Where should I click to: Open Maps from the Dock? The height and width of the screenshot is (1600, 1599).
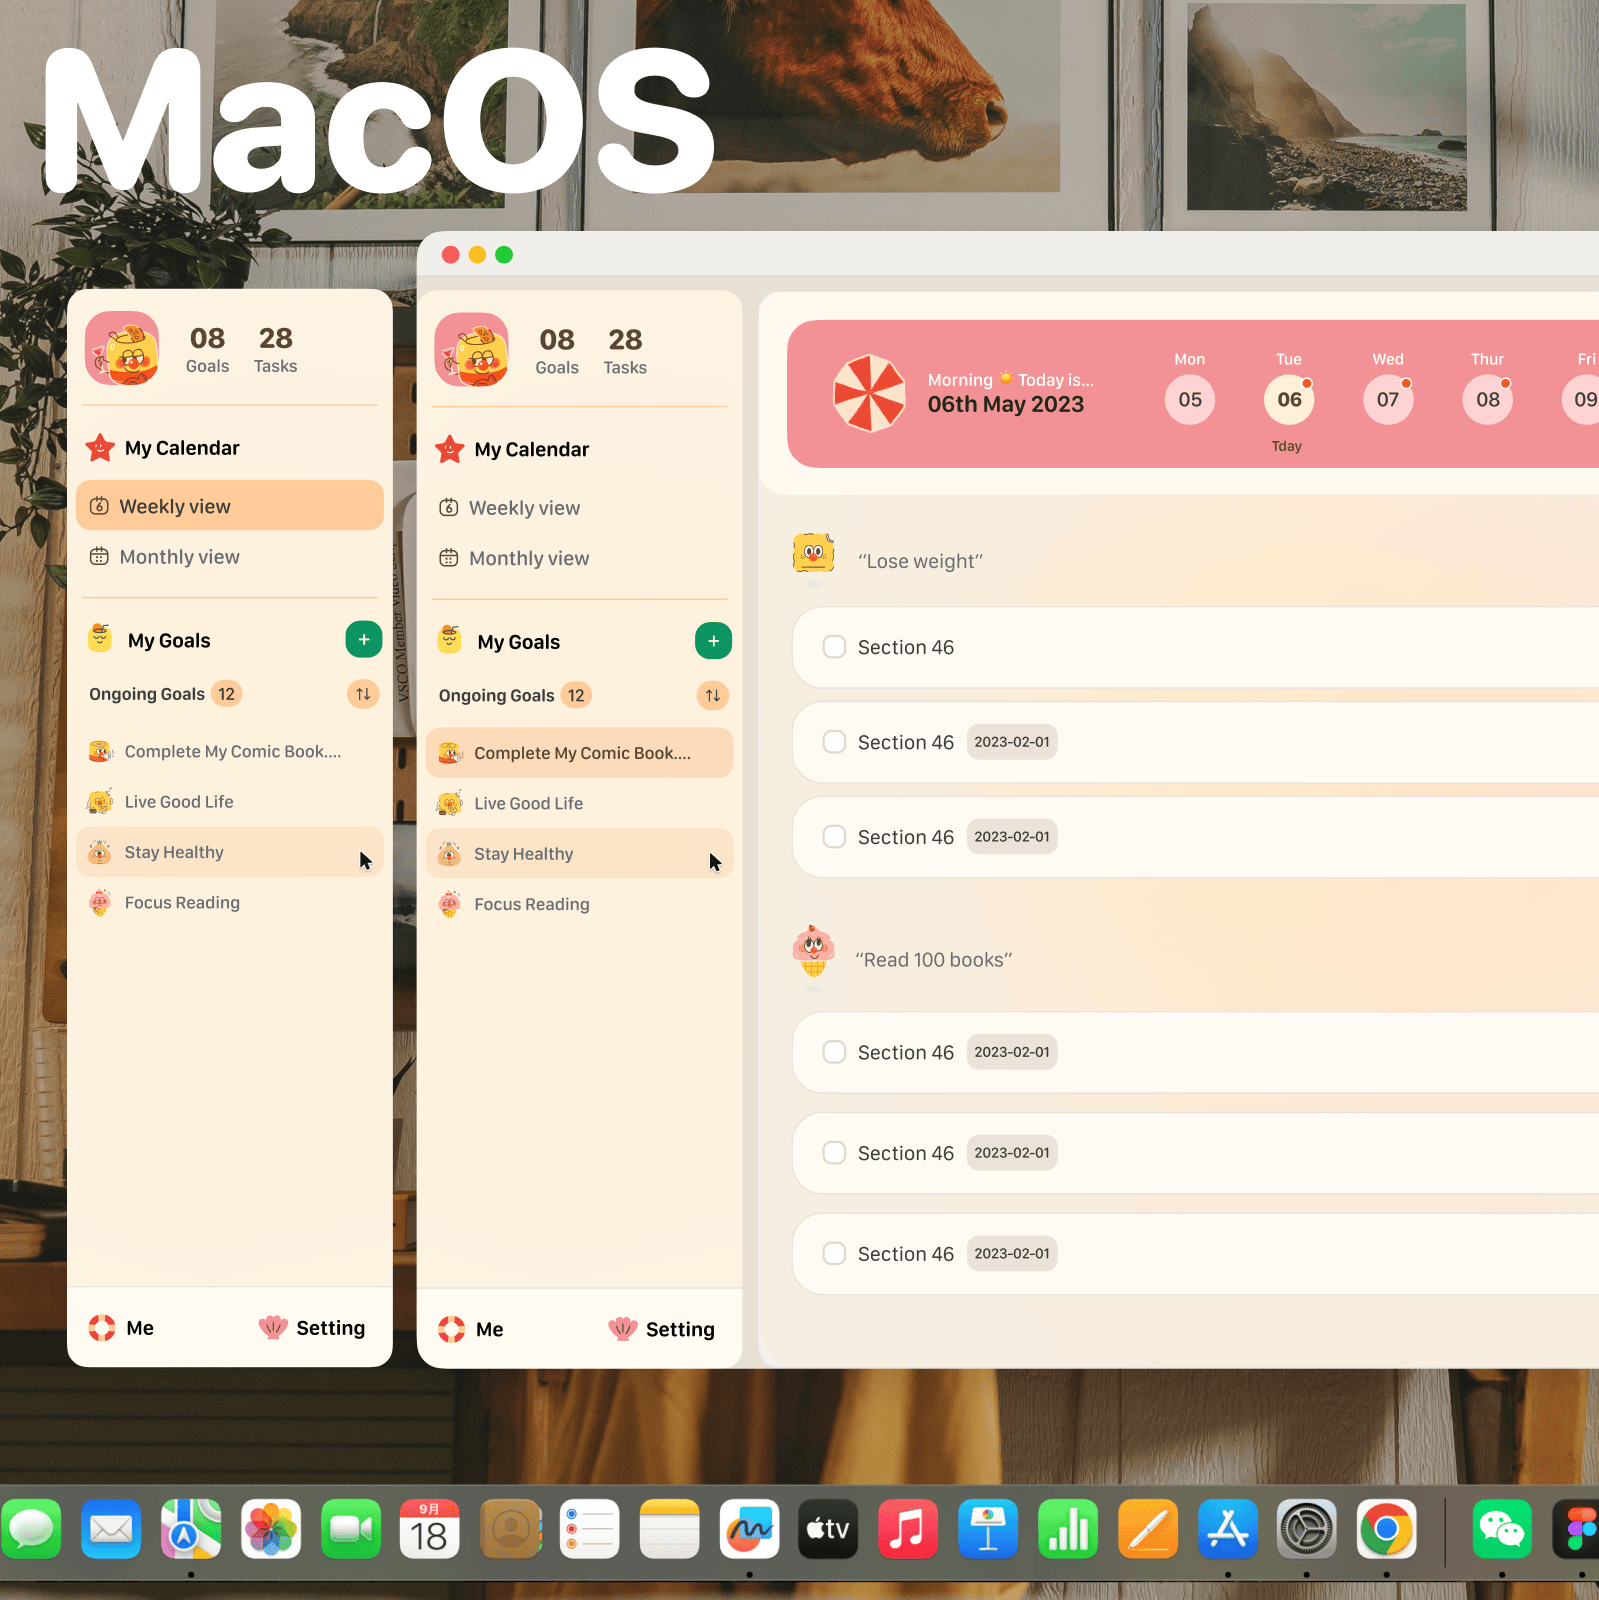(x=191, y=1529)
